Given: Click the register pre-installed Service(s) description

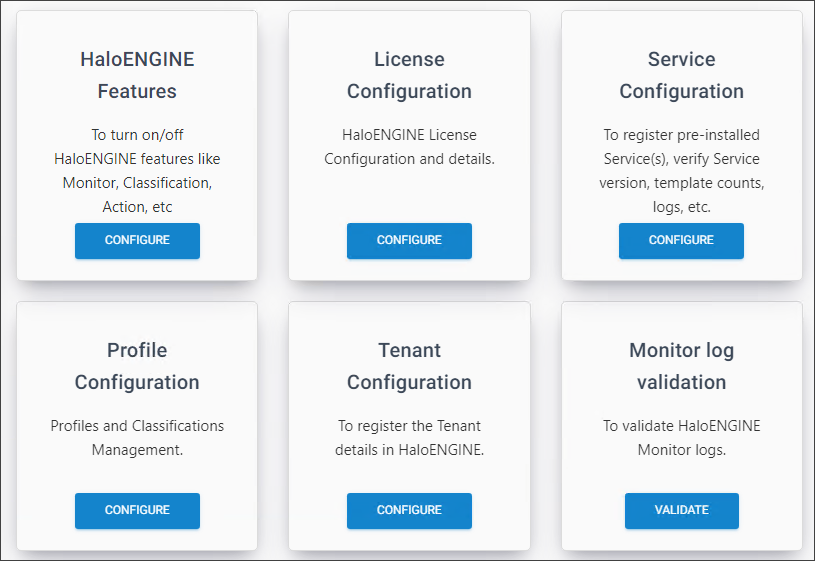Looking at the screenshot, I should (x=681, y=171).
